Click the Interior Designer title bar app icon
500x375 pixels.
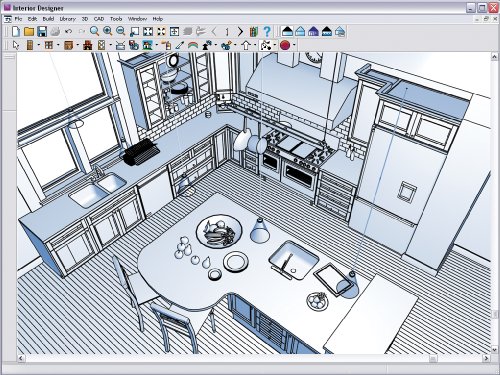[x=7, y=7]
